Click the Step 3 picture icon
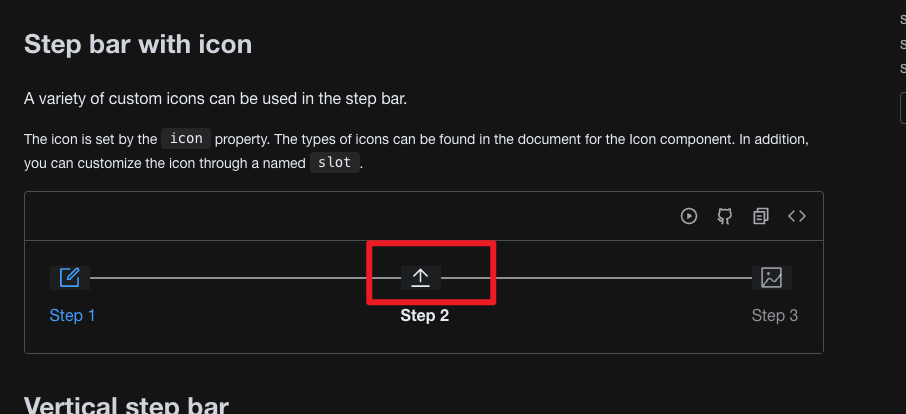 point(771,278)
